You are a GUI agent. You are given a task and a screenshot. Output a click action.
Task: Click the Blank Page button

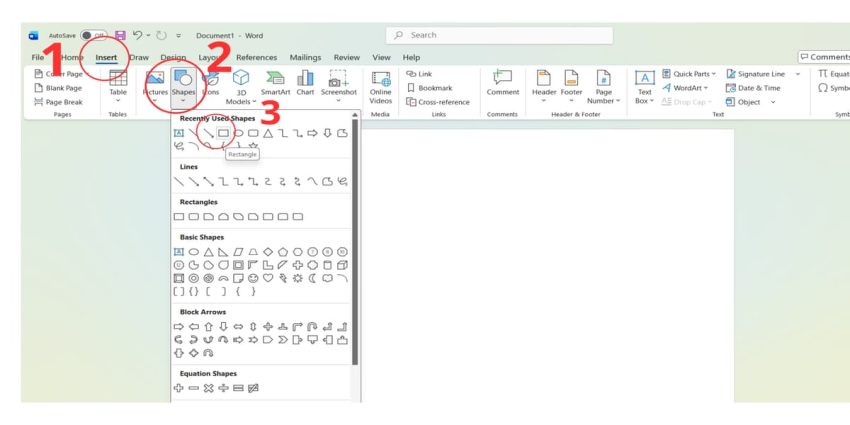tap(58, 88)
